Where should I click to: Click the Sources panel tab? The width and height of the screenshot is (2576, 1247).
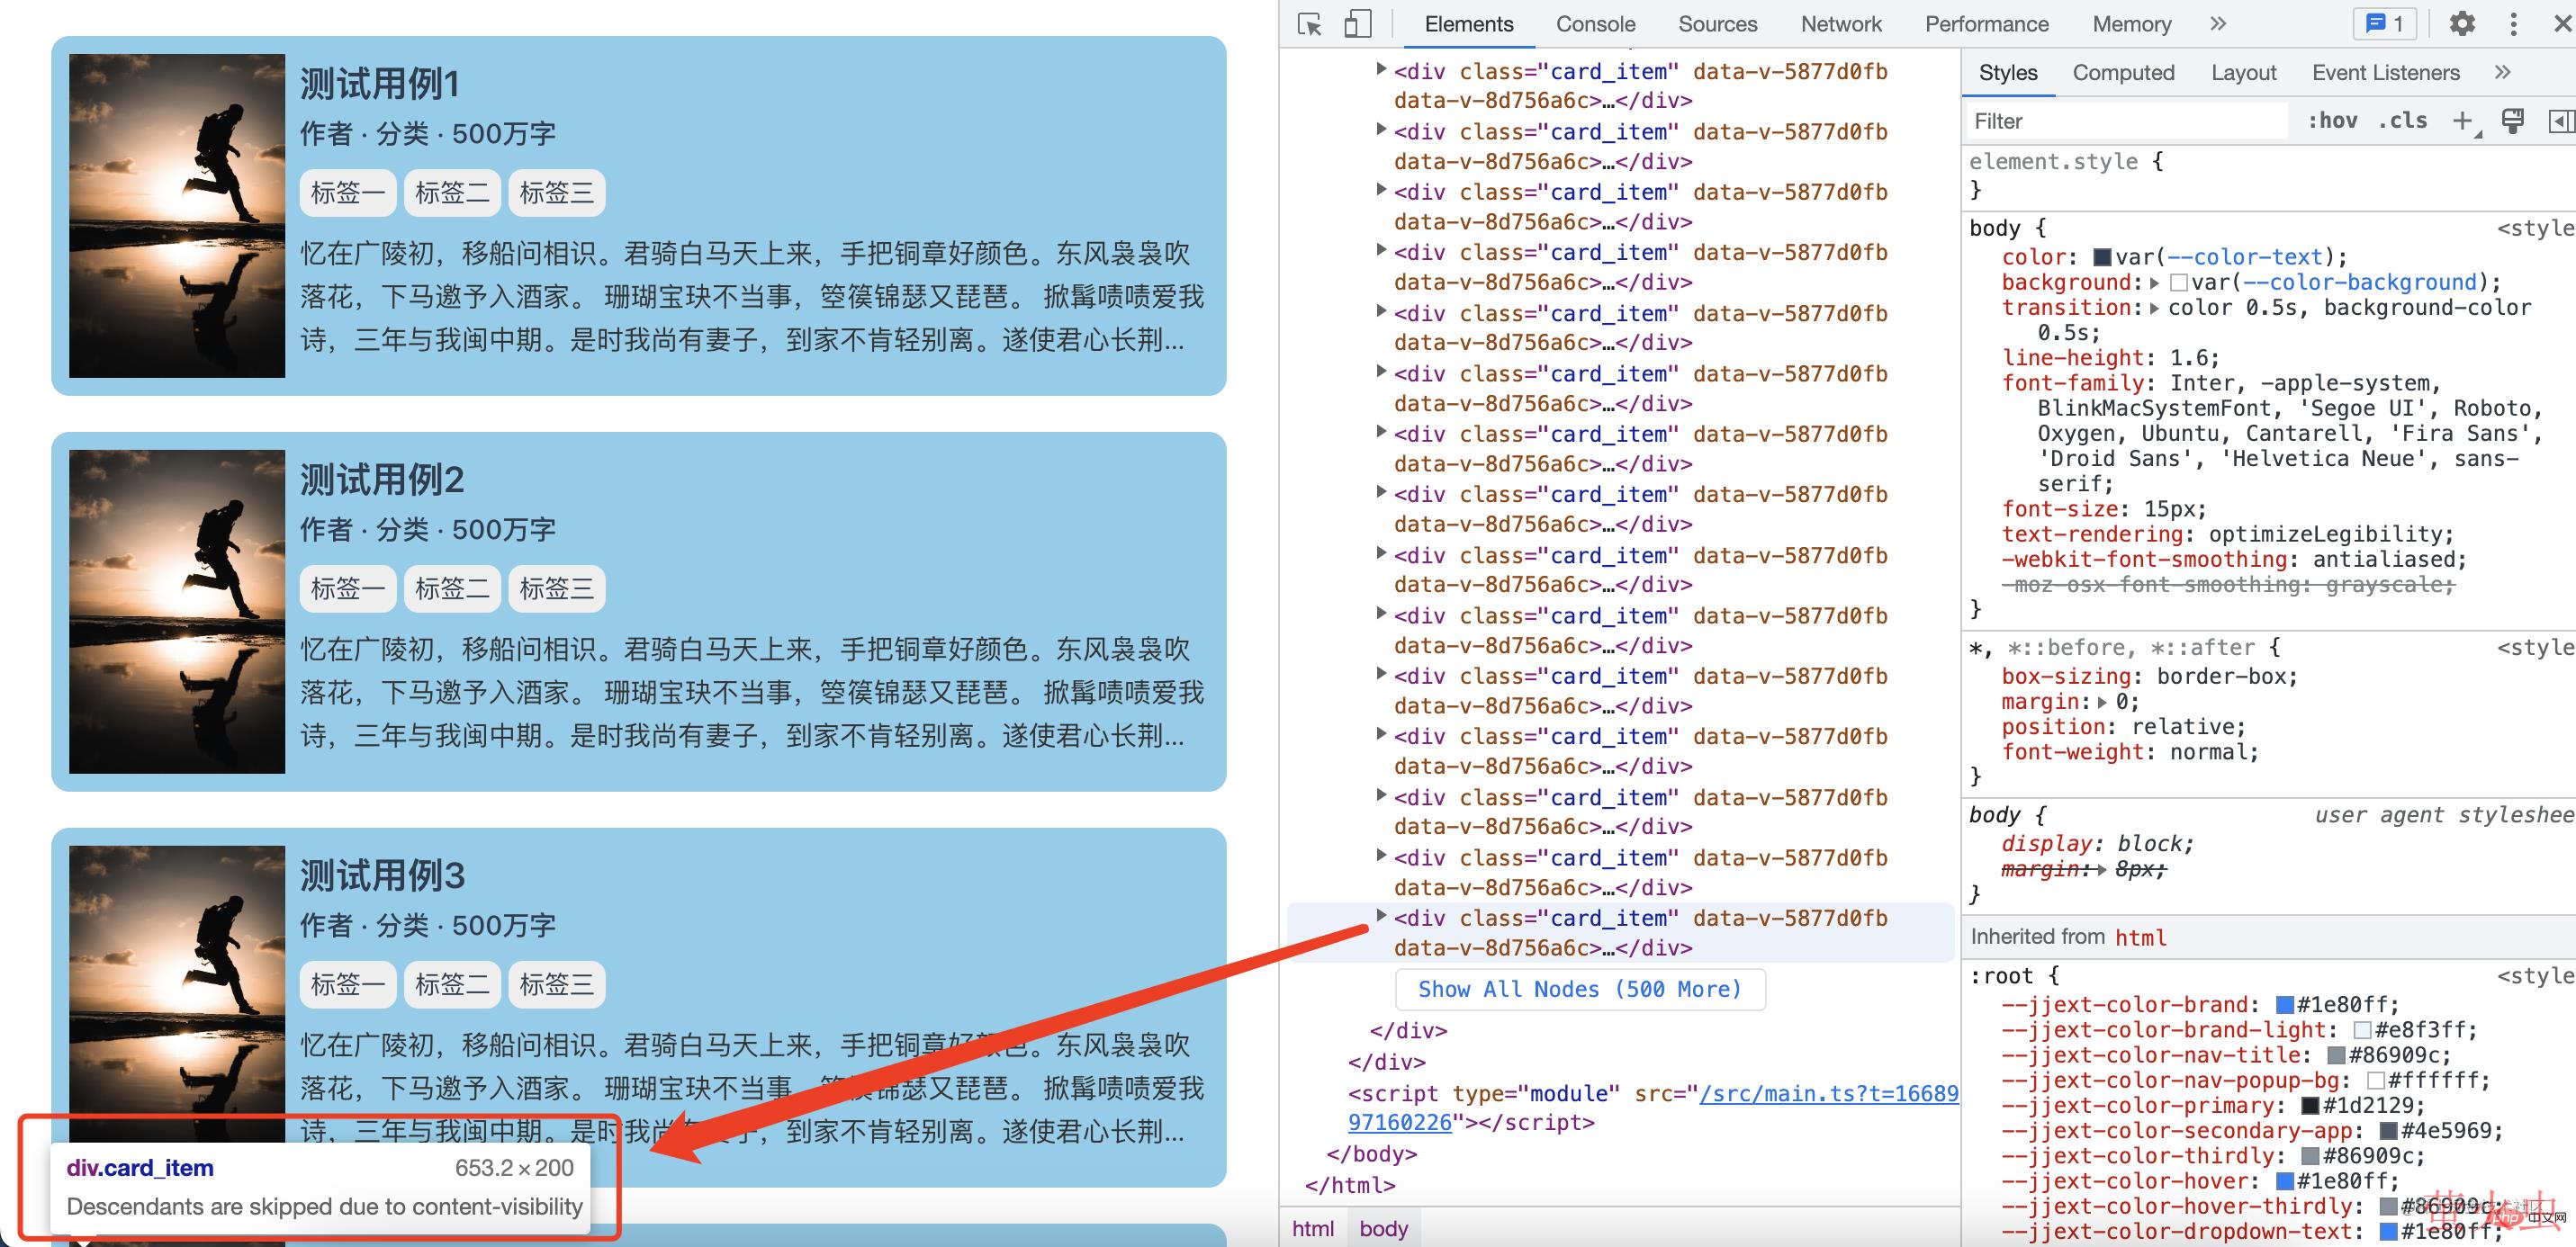pyautogui.click(x=1714, y=24)
